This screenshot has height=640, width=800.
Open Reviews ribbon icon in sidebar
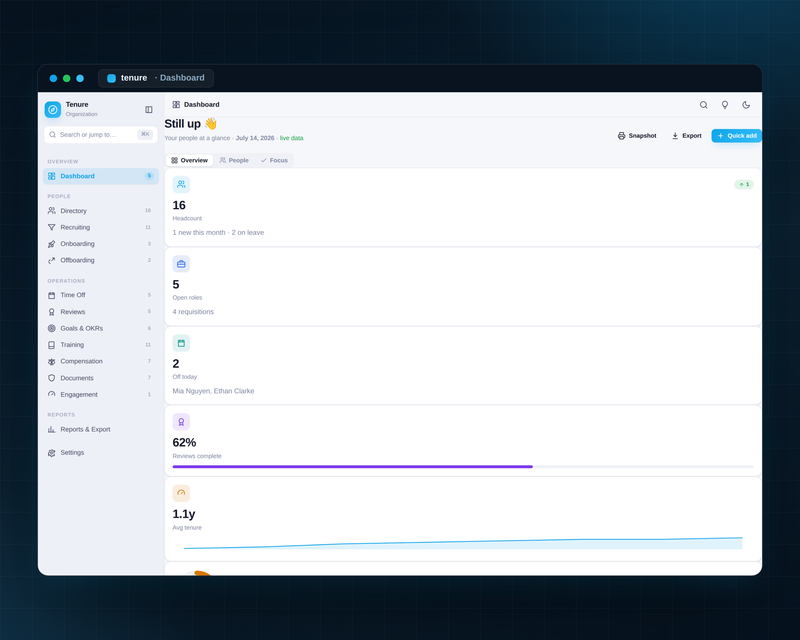(52, 312)
